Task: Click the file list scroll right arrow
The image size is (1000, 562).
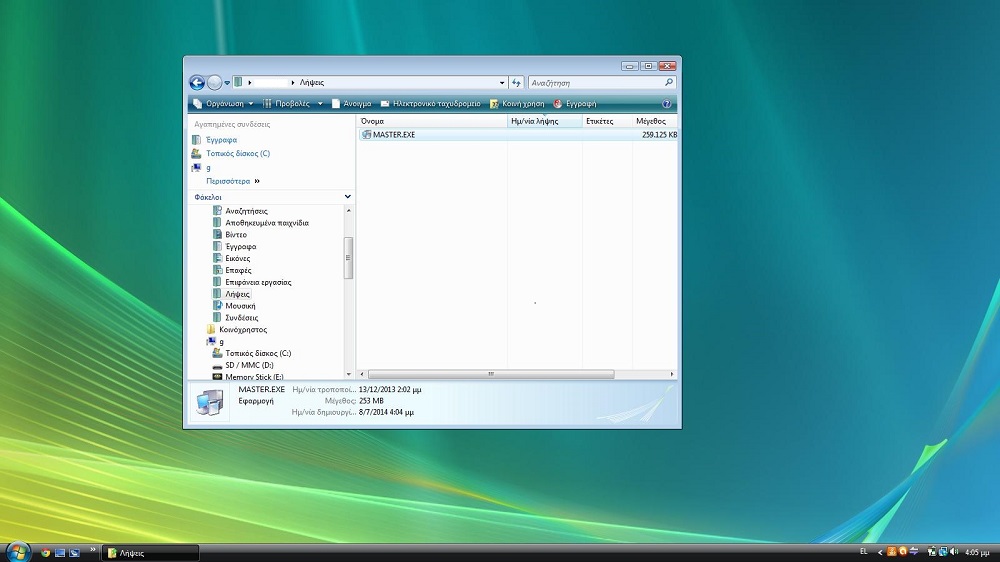Action: point(672,374)
